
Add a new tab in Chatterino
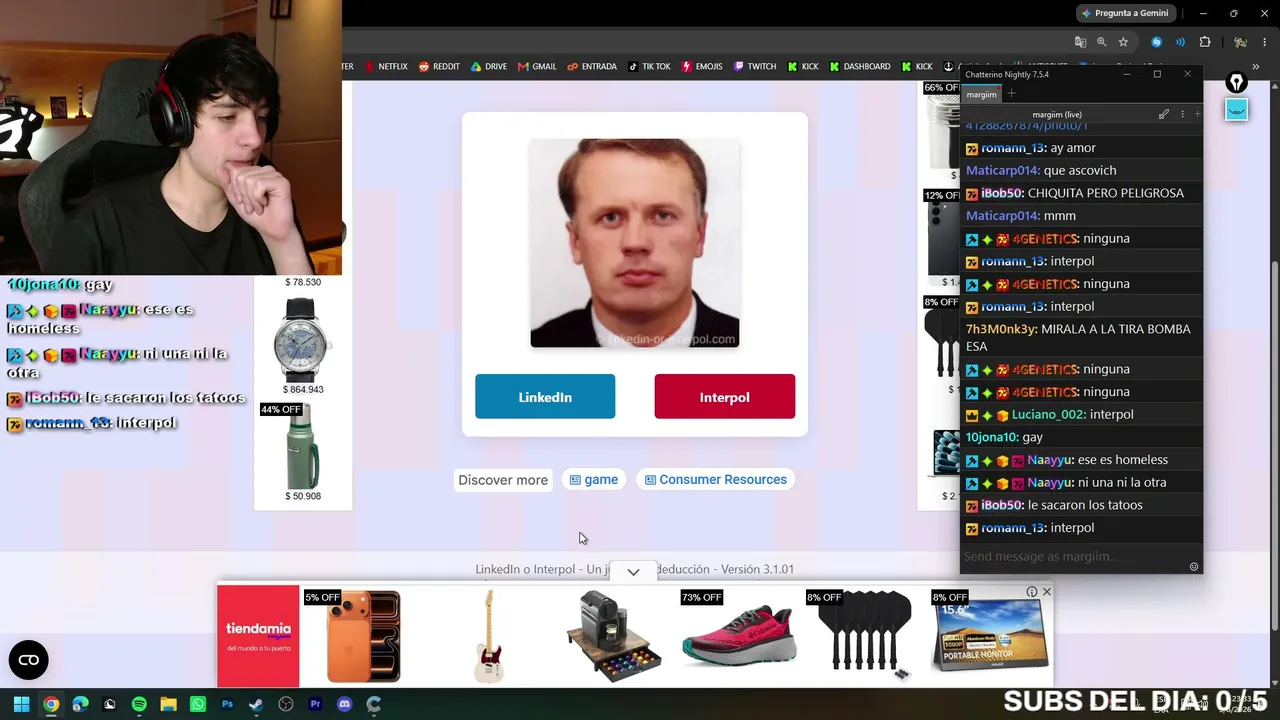click(1011, 94)
